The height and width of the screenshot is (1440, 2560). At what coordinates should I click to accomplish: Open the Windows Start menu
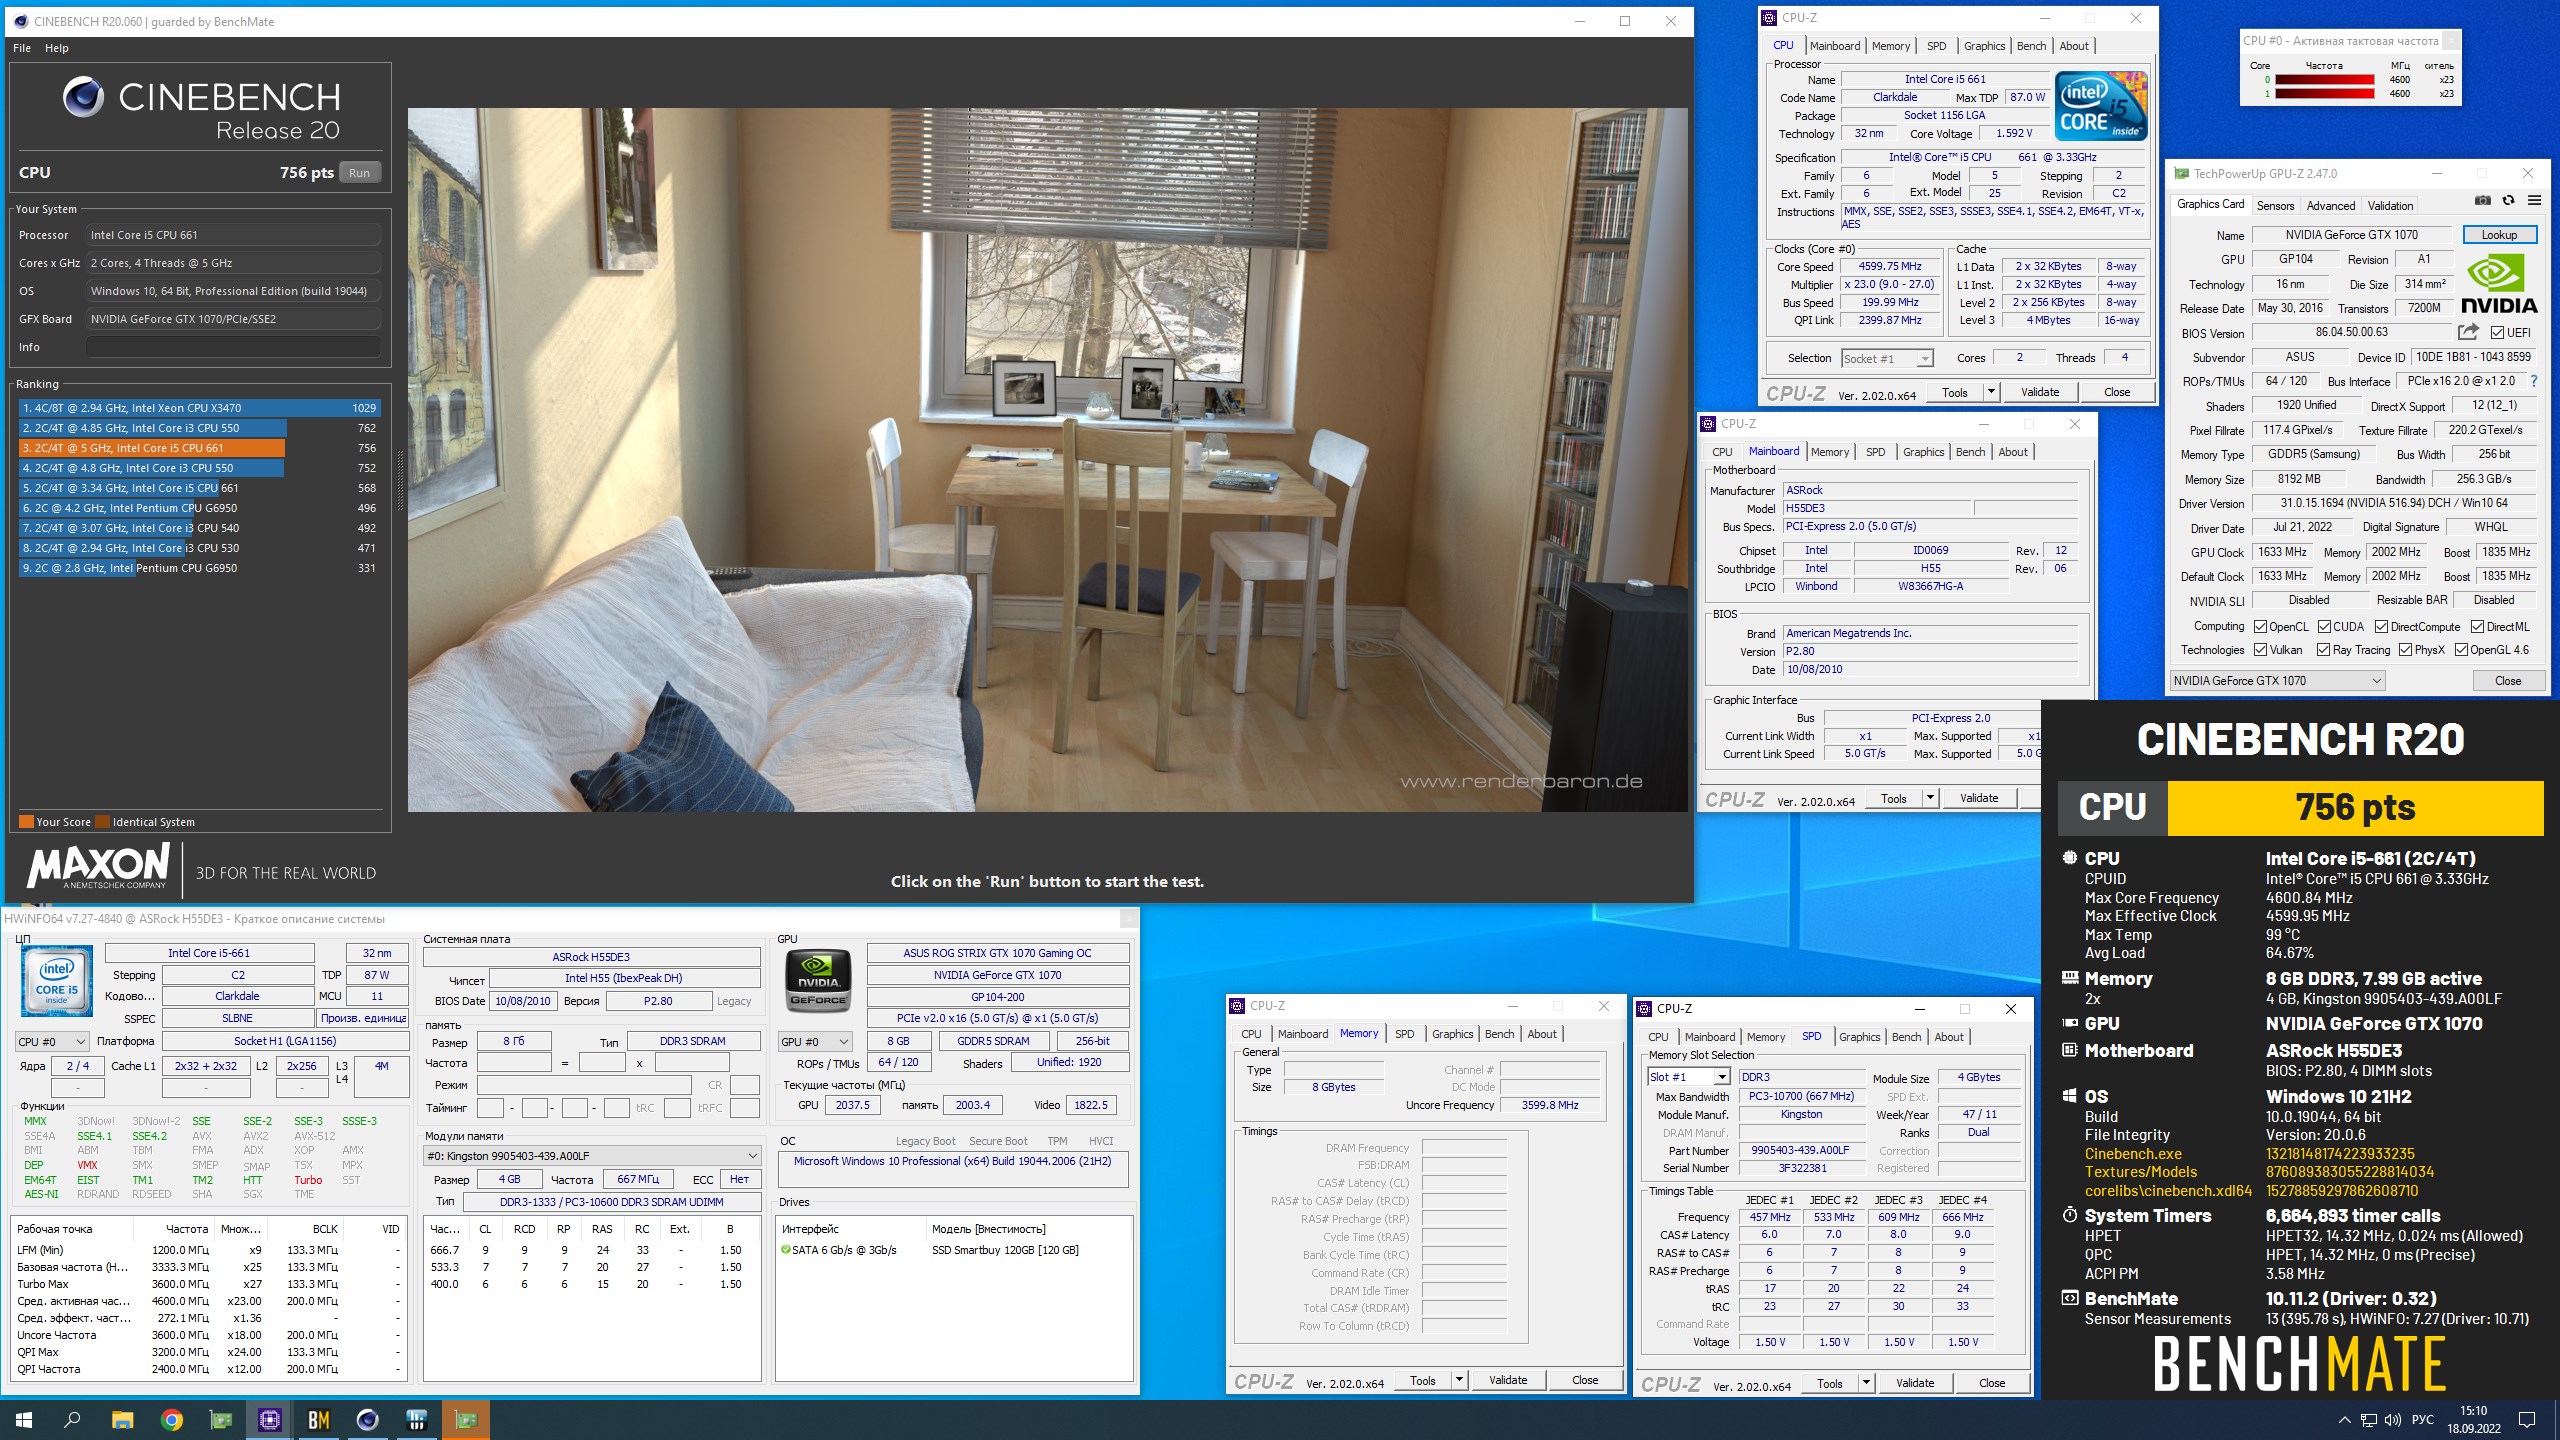tap(24, 1420)
